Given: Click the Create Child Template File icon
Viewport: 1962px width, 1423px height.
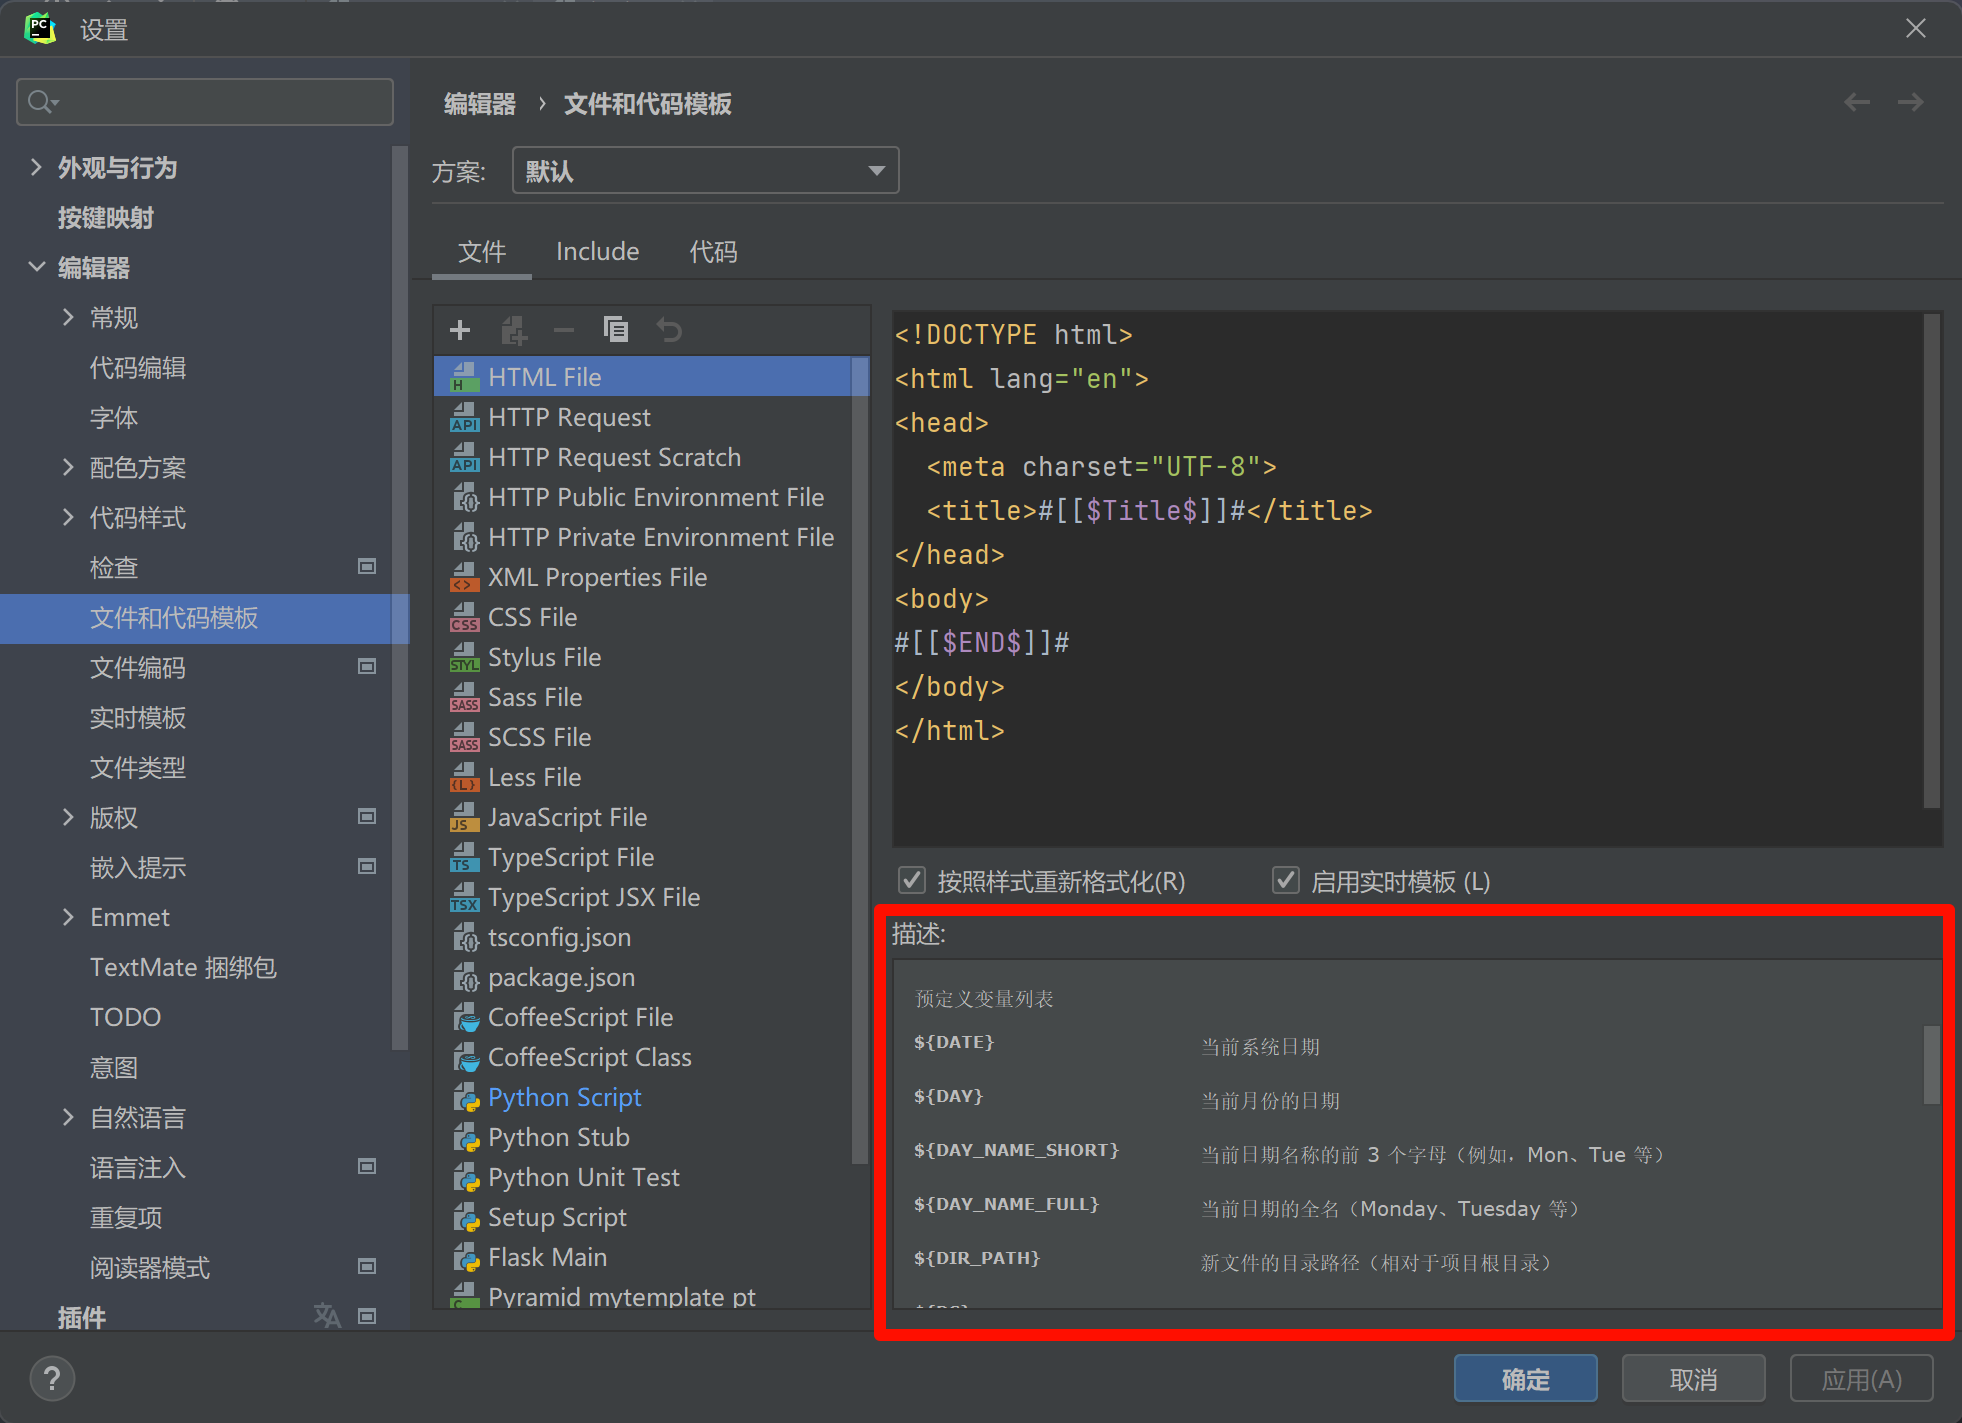Looking at the screenshot, I should click(x=513, y=330).
